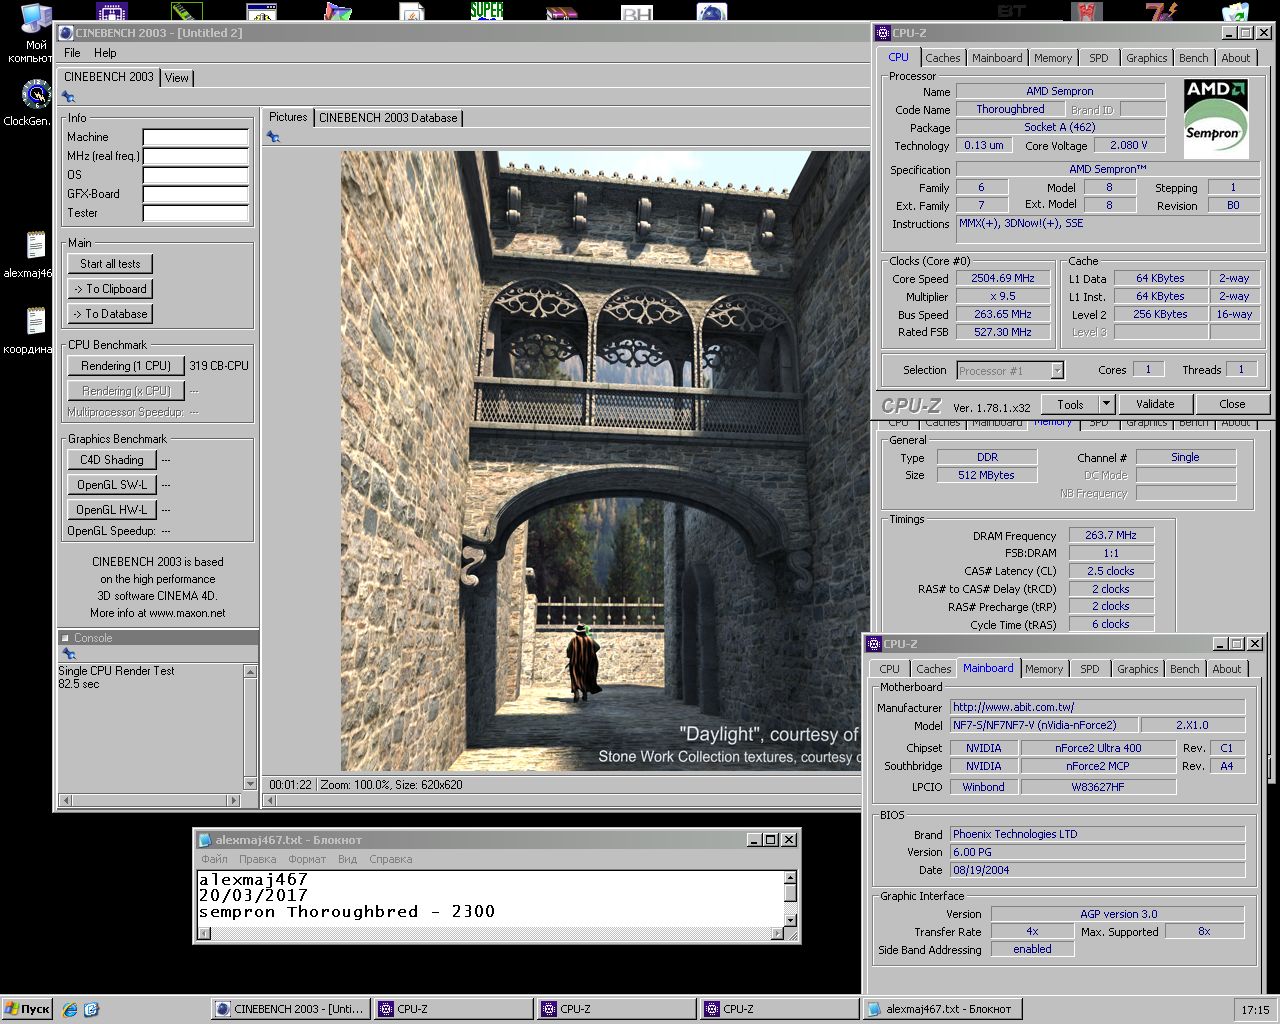
Task: Start C4D Shading test
Action: click(112, 460)
